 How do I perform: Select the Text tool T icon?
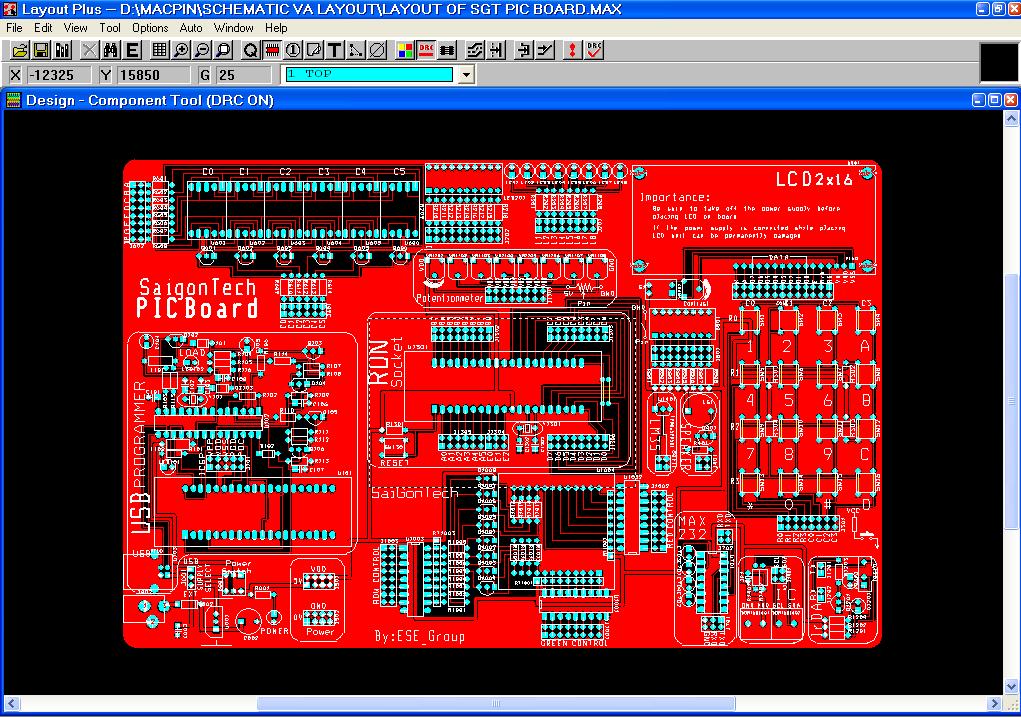tap(335, 50)
